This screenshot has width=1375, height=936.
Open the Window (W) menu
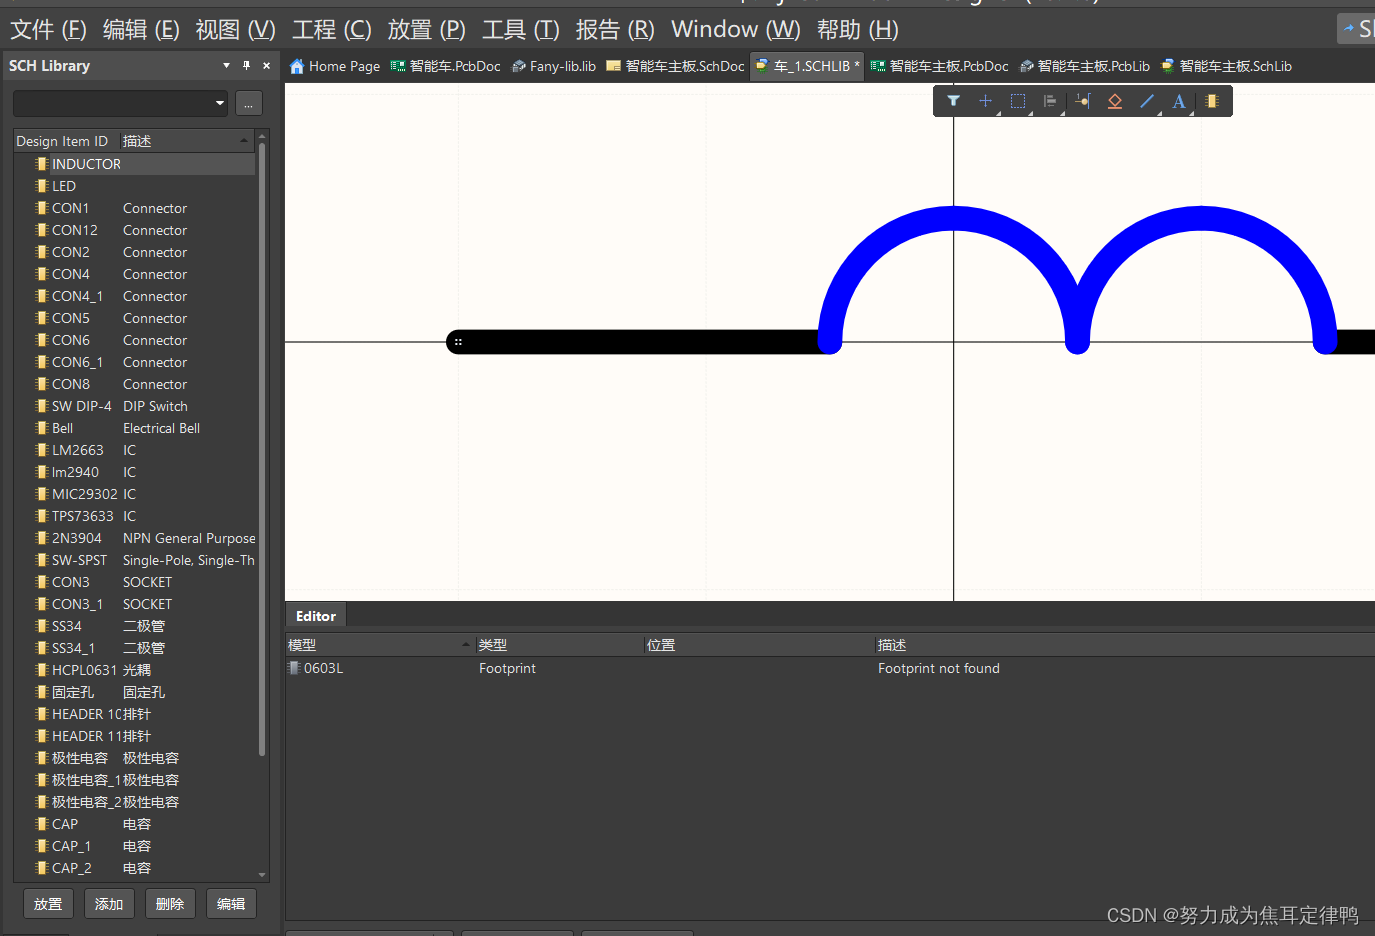[x=735, y=30]
